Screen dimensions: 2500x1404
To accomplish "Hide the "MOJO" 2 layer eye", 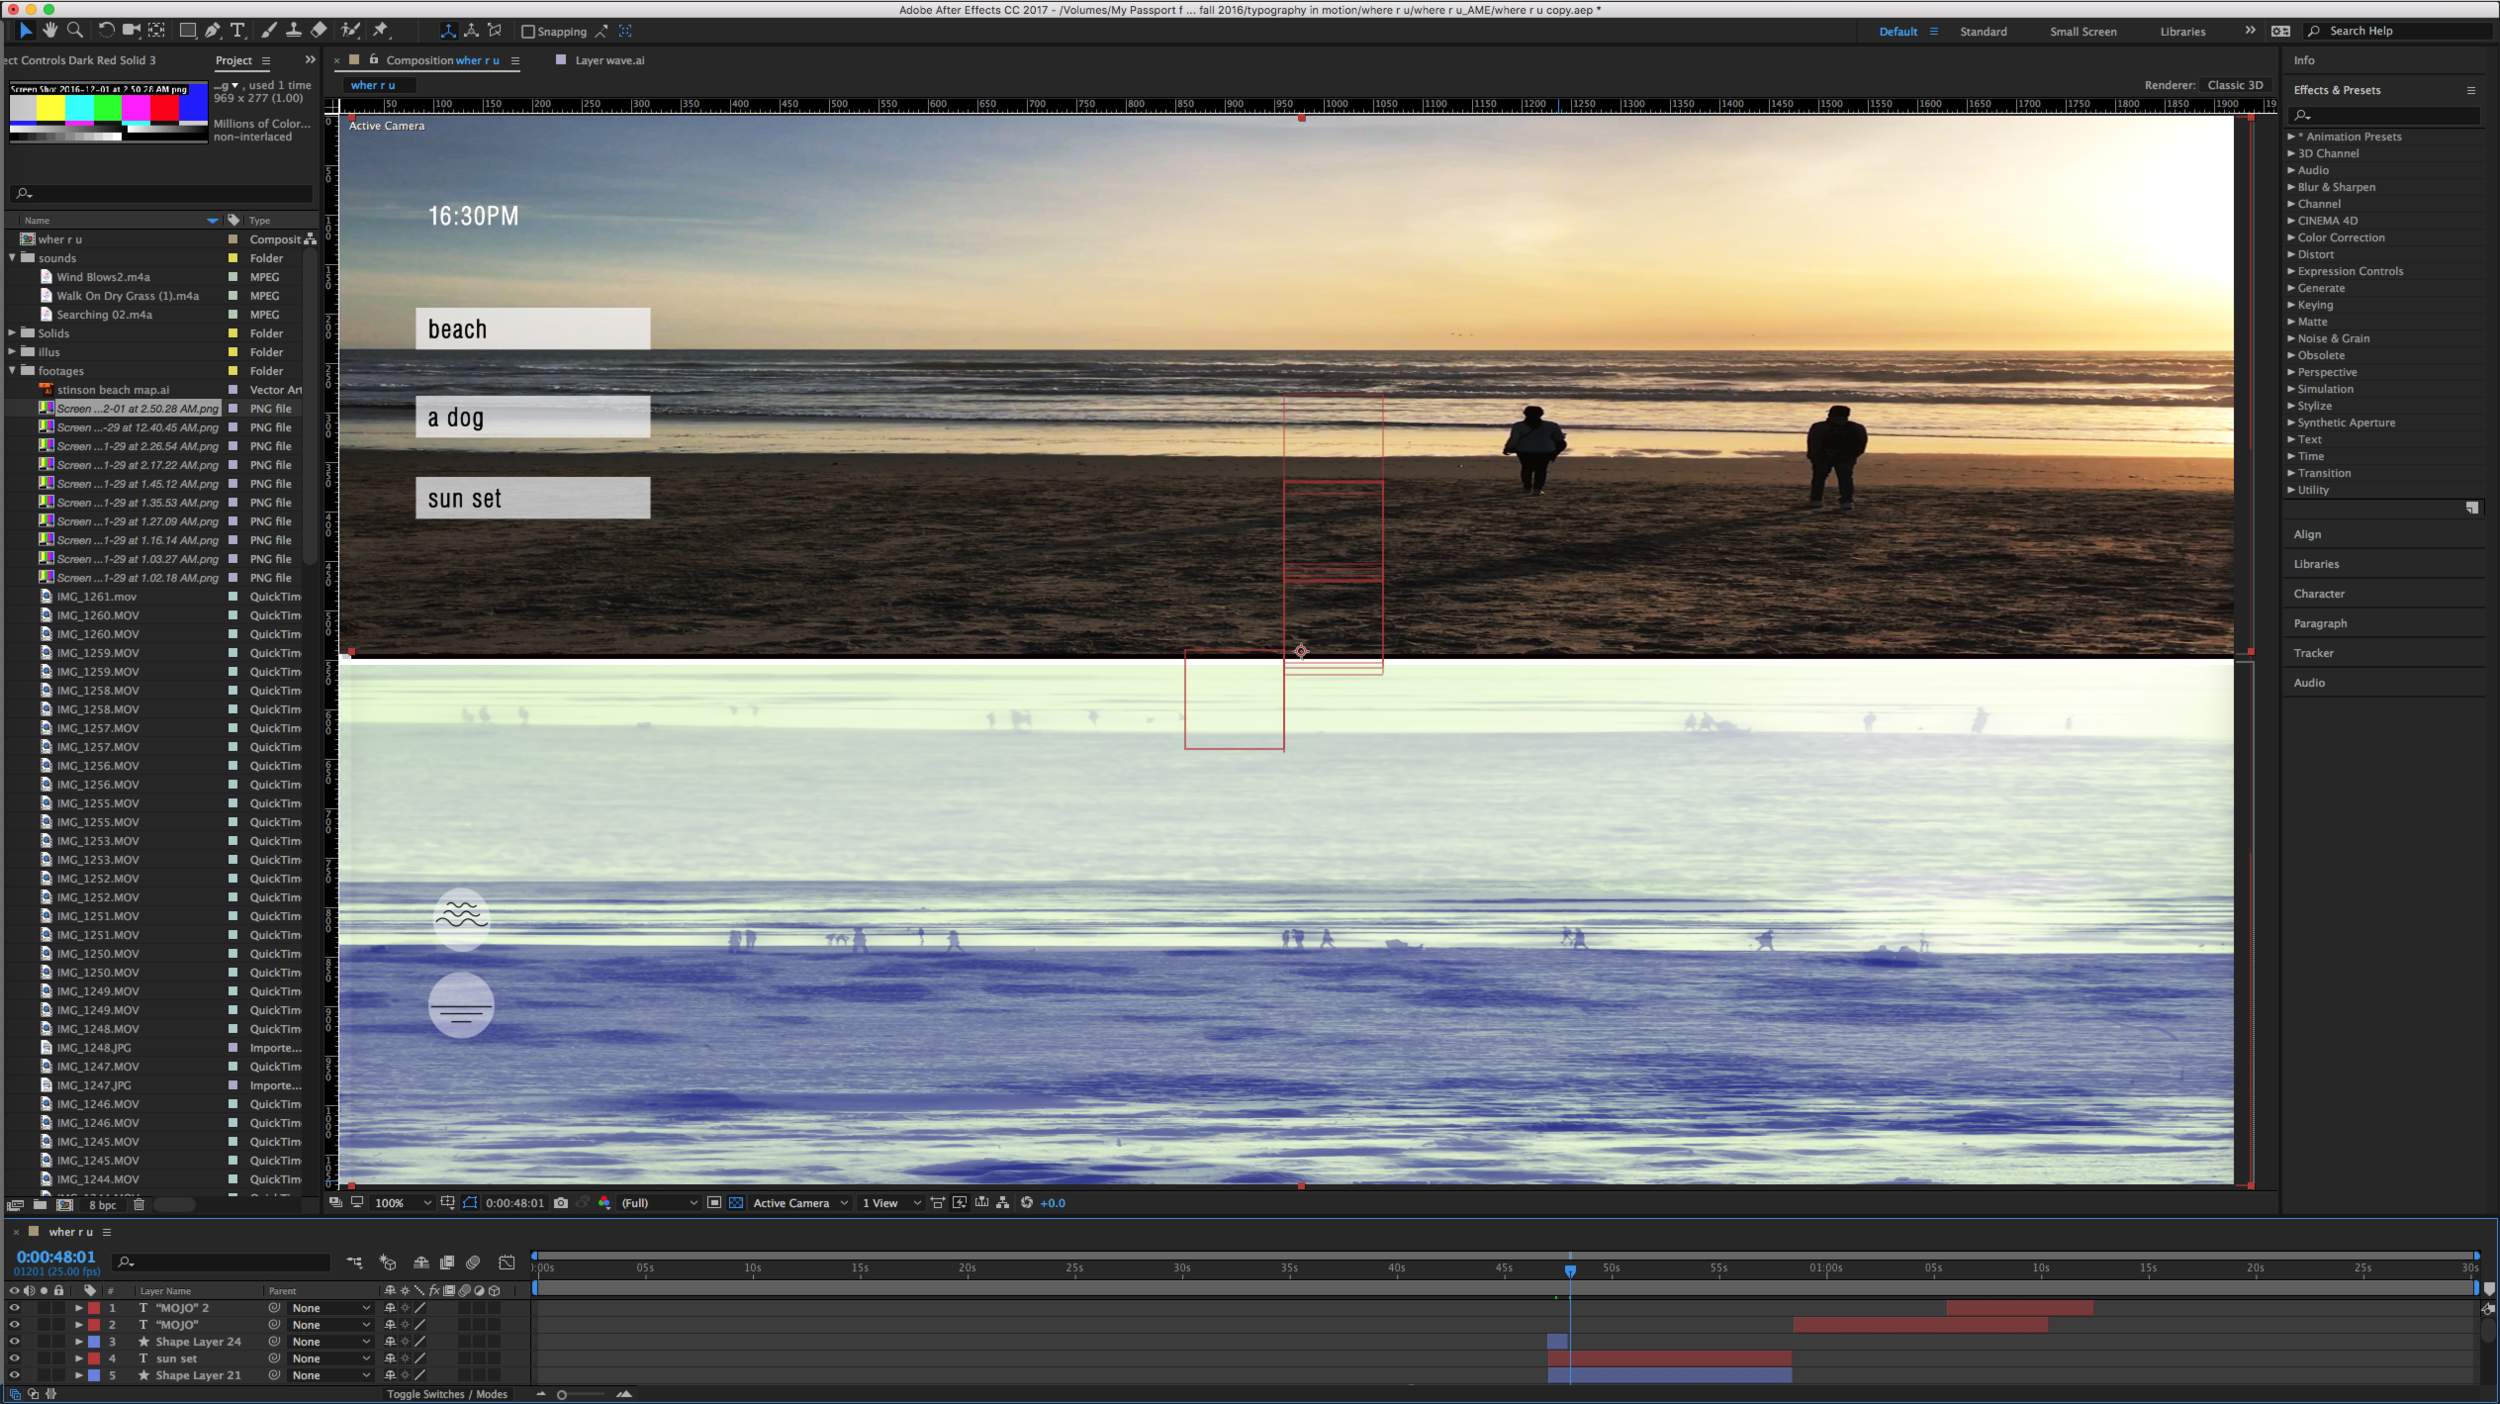I will [x=14, y=1308].
